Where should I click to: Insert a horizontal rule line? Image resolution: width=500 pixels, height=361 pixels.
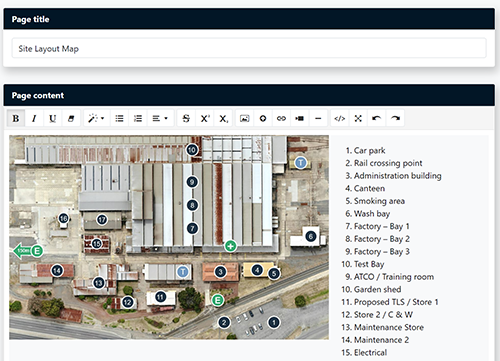click(x=318, y=118)
